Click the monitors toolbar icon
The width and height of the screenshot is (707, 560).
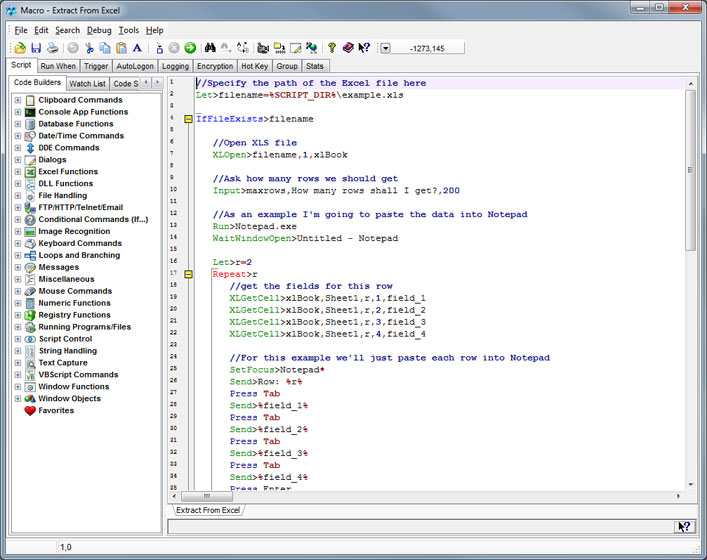pyautogui.click(x=280, y=48)
